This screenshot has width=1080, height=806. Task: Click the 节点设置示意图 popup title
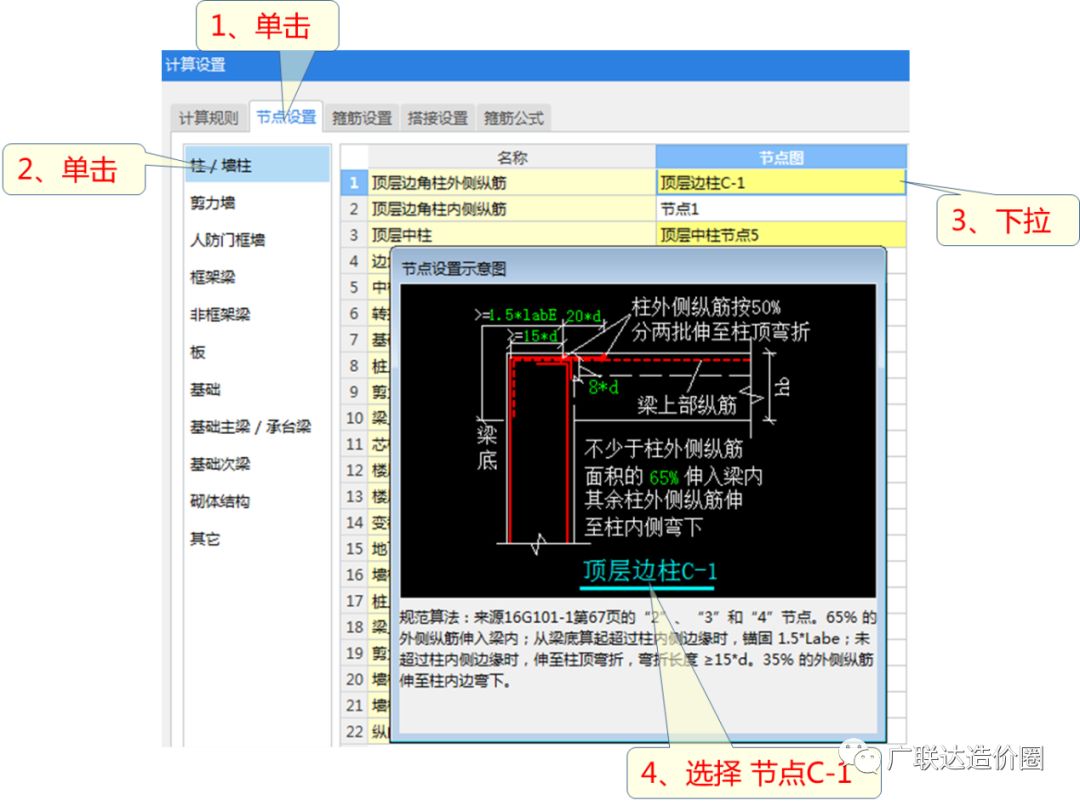coord(453,269)
